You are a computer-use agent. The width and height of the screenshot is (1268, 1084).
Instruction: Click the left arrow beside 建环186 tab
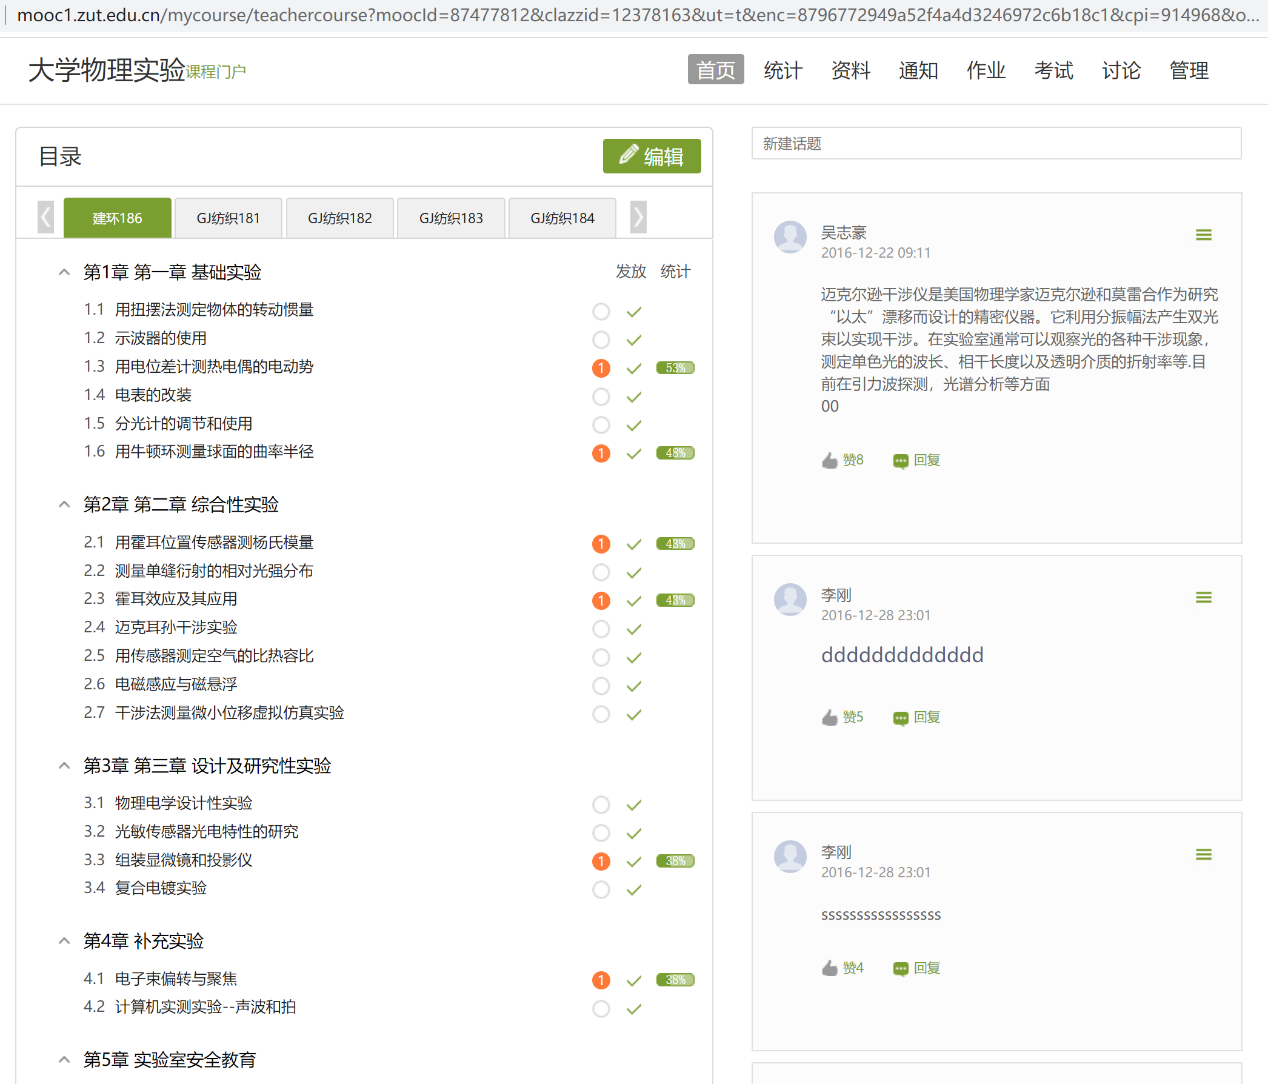point(45,216)
